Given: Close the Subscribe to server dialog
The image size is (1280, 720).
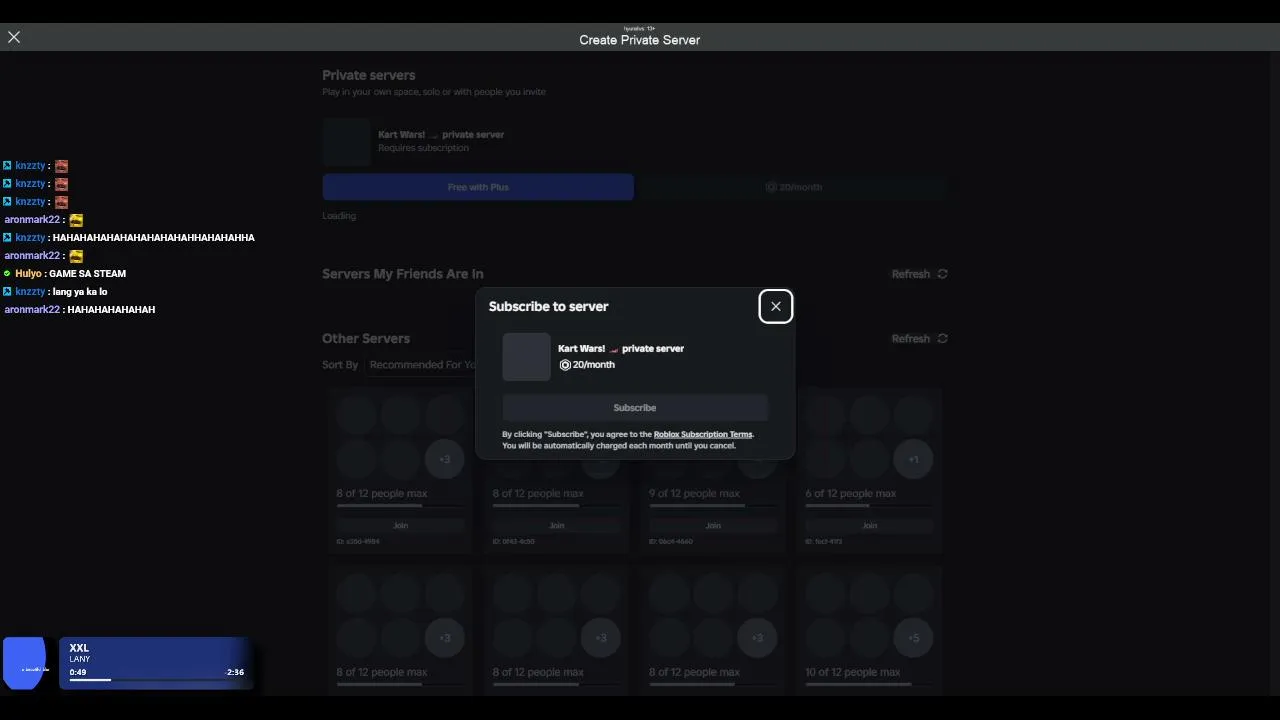Looking at the screenshot, I should (x=776, y=306).
